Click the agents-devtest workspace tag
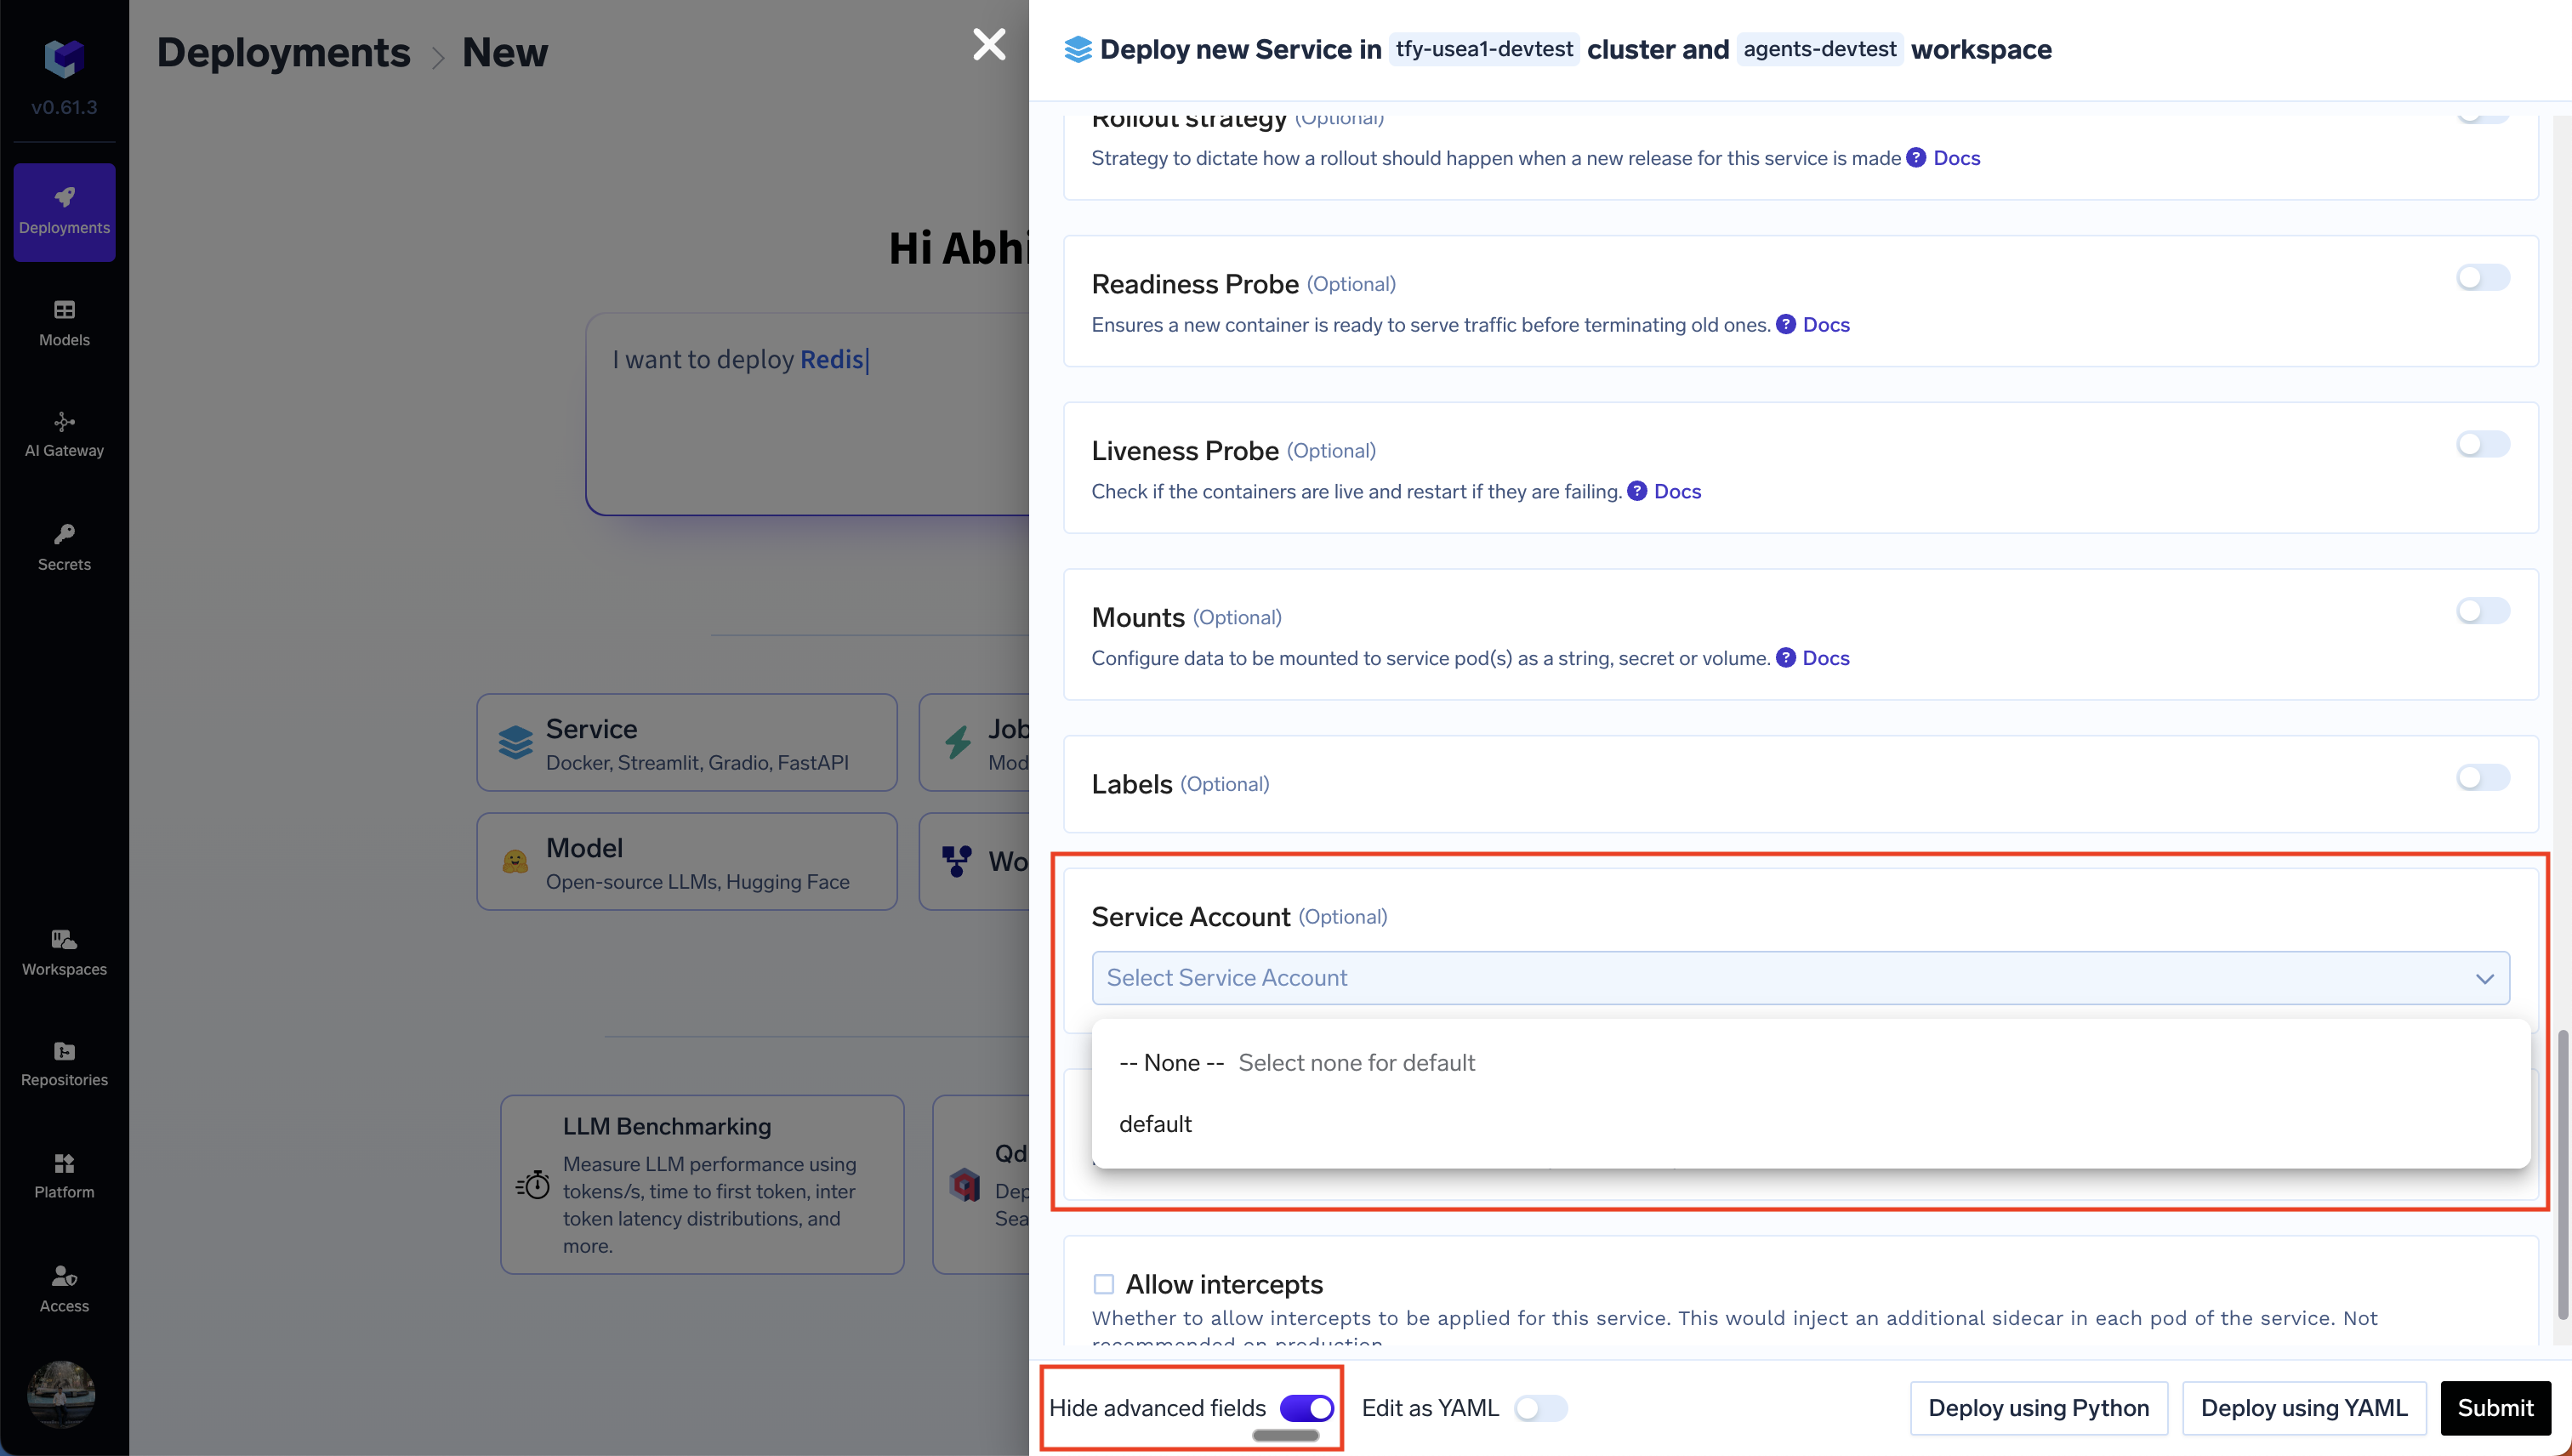 (1820, 49)
